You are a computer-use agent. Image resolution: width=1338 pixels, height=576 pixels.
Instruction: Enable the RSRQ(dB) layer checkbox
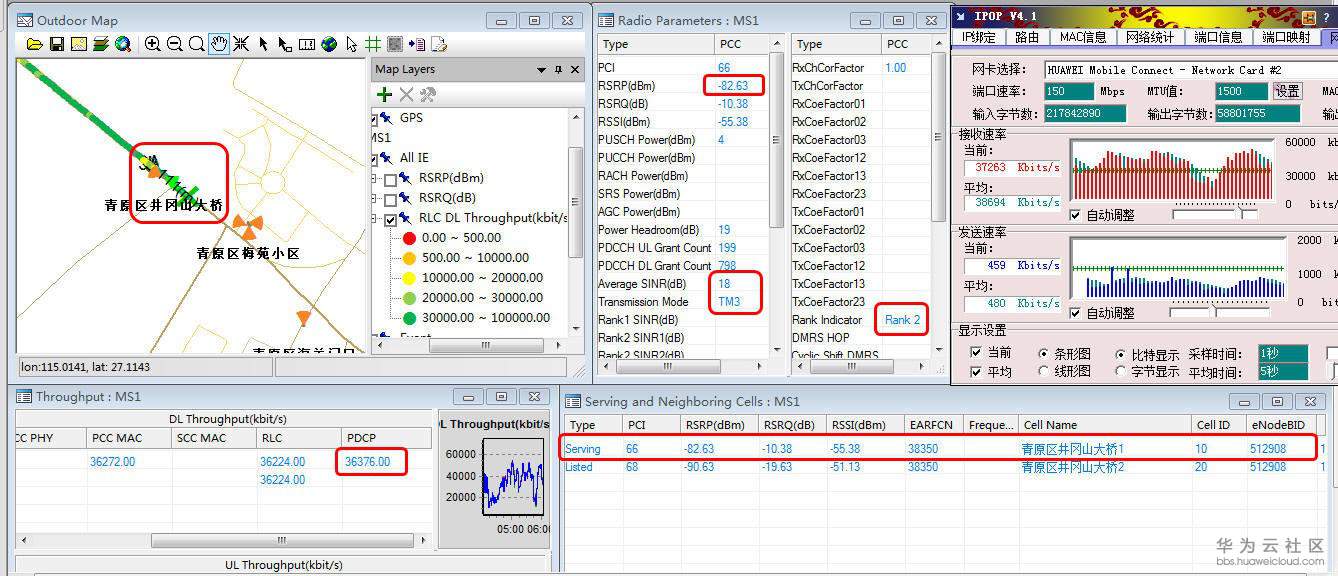click(x=391, y=198)
